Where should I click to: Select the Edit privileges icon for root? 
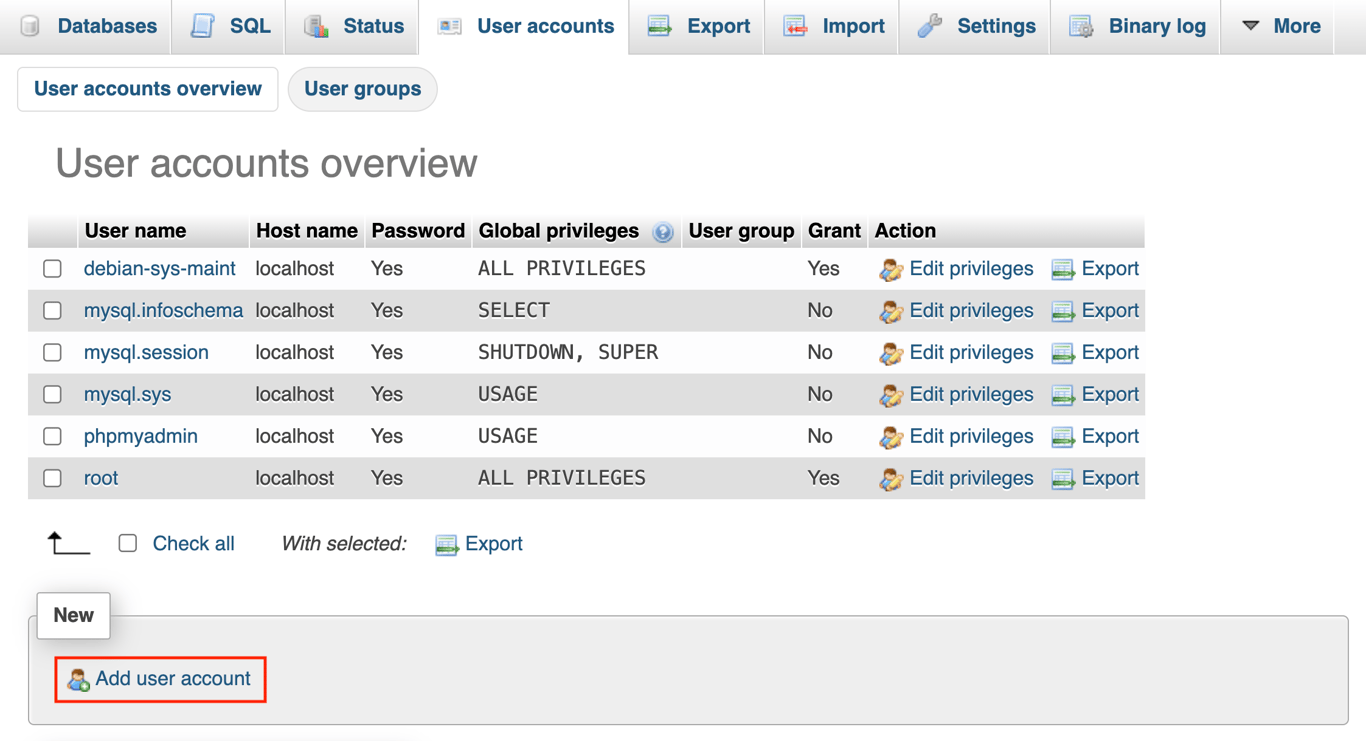click(x=891, y=478)
